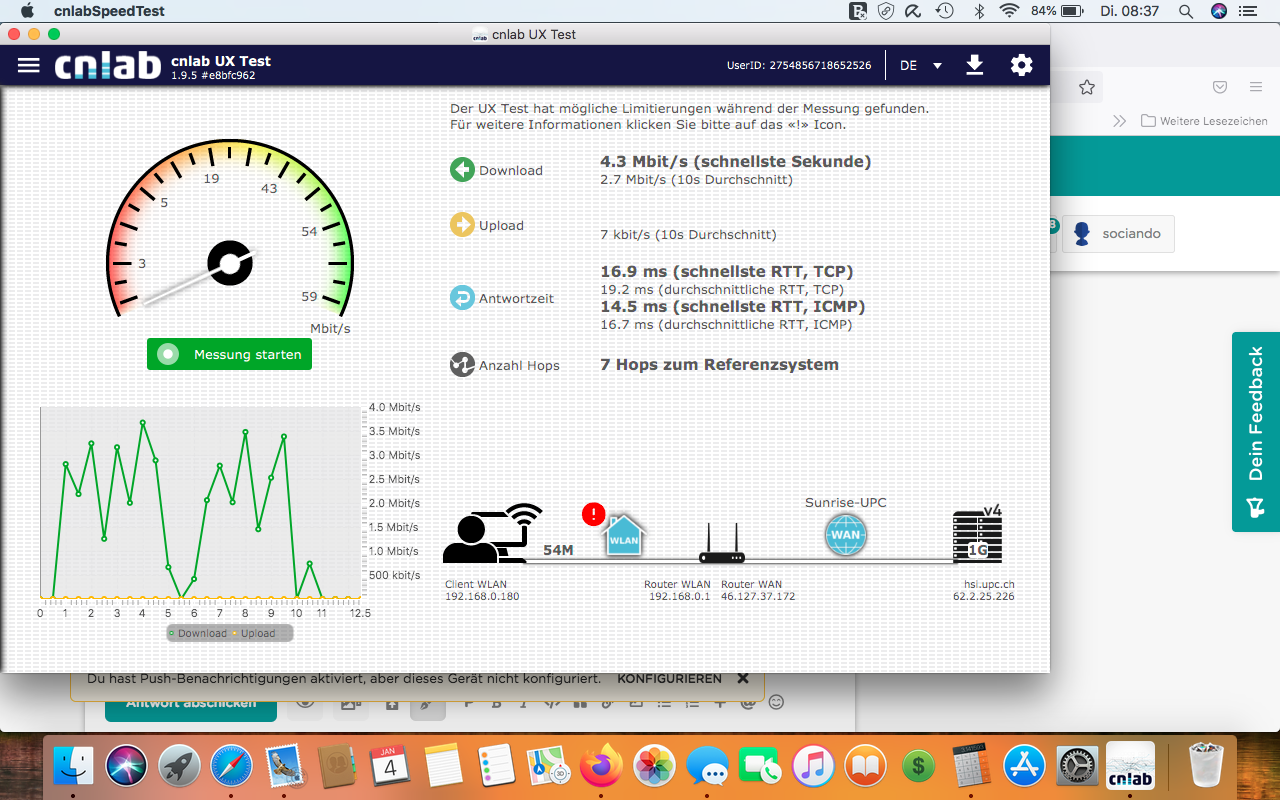This screenshot has height=800, width=1280.
Task: Click the WLAN house icon
Action: click(x=624, y=537)
